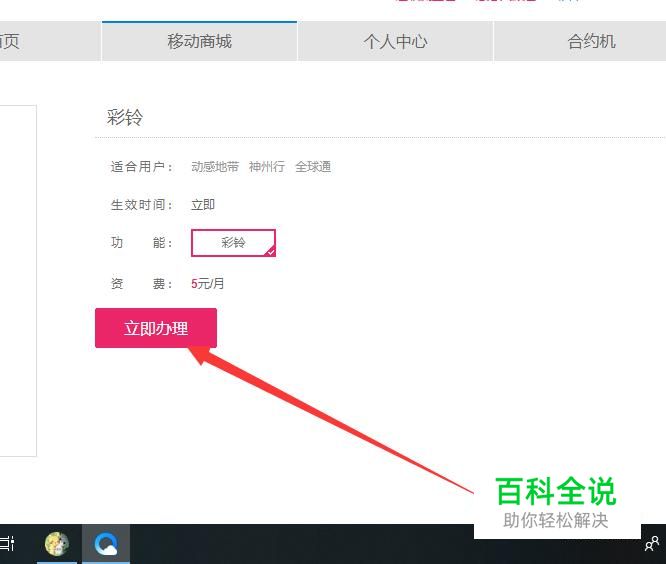Open the cloud browser icon in taskbar
This screenshot has height=564, width=666.
click(x=106, y=544)
